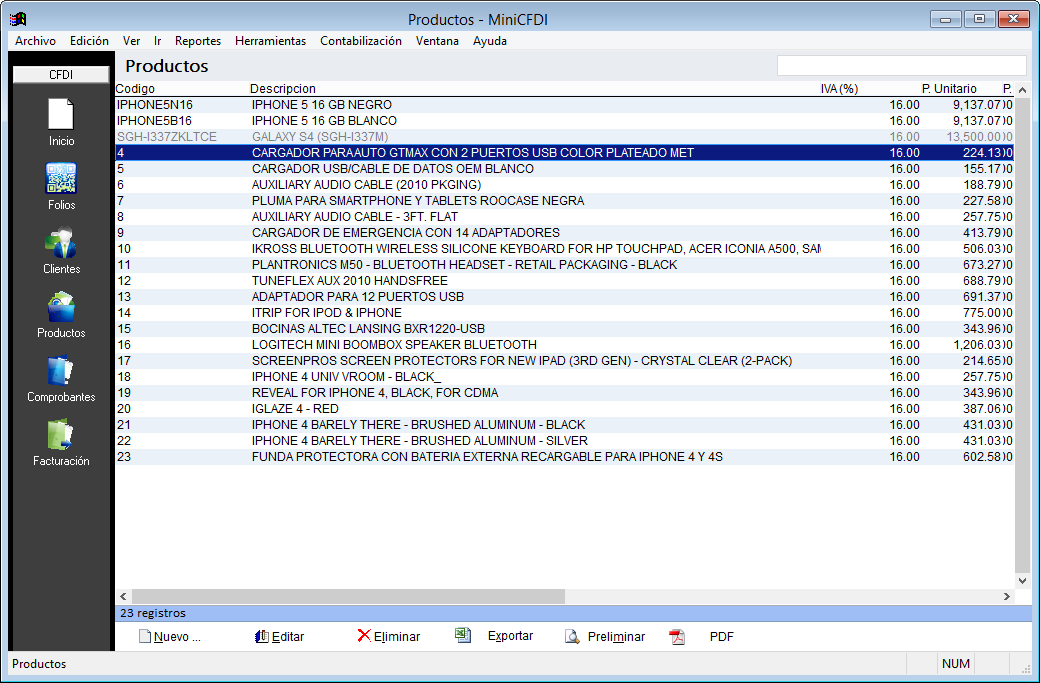Image resolution: width=1040 pixels, height=683 pixels.
Task: Select the PLANTRONICS M50 headset row
Action: (x=564, y=265)
